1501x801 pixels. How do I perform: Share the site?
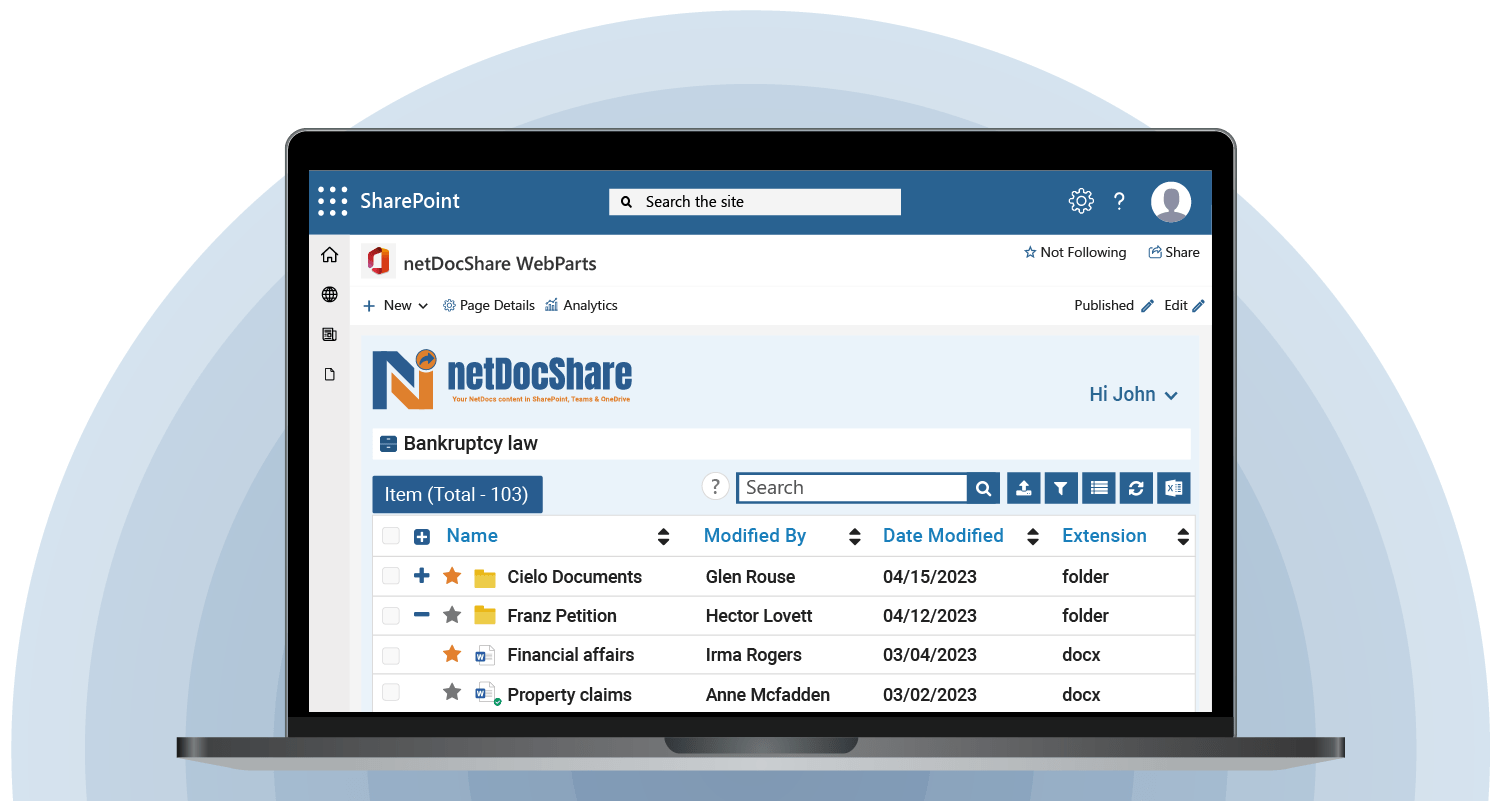coord(1174,252)
